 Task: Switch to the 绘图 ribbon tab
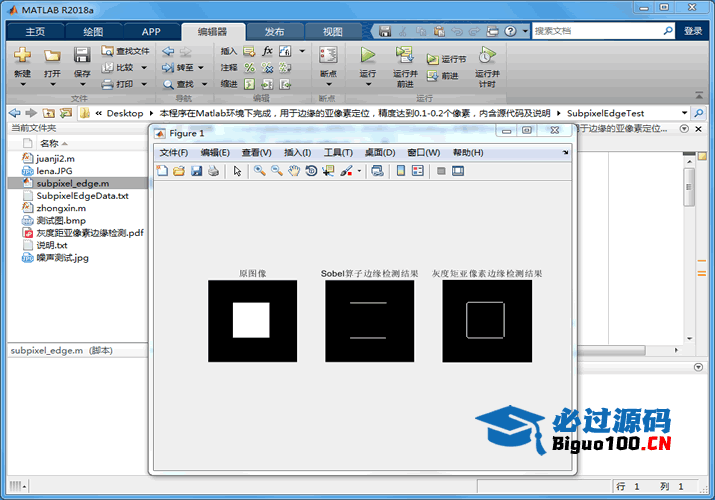point(92,31)
